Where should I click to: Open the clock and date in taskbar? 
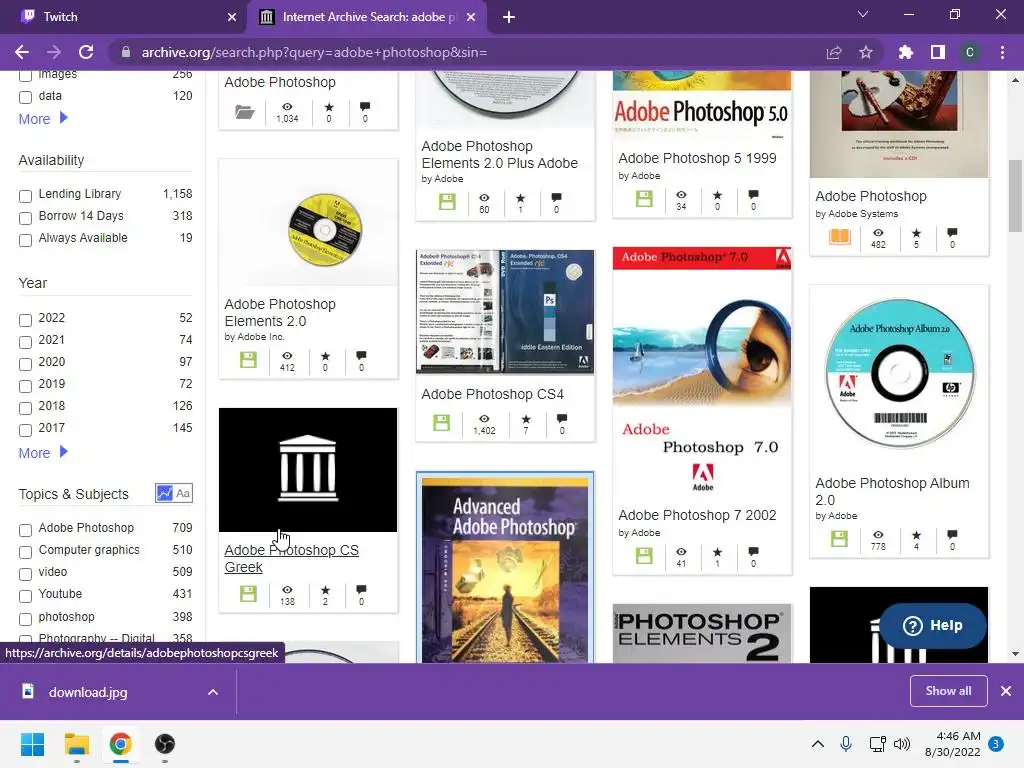(x=953, y=744)
